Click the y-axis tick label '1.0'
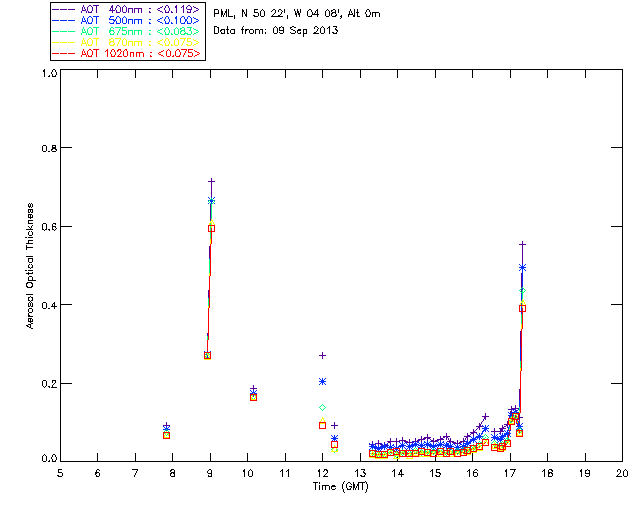Screen dimensions: 640x512 pos(49,73)
